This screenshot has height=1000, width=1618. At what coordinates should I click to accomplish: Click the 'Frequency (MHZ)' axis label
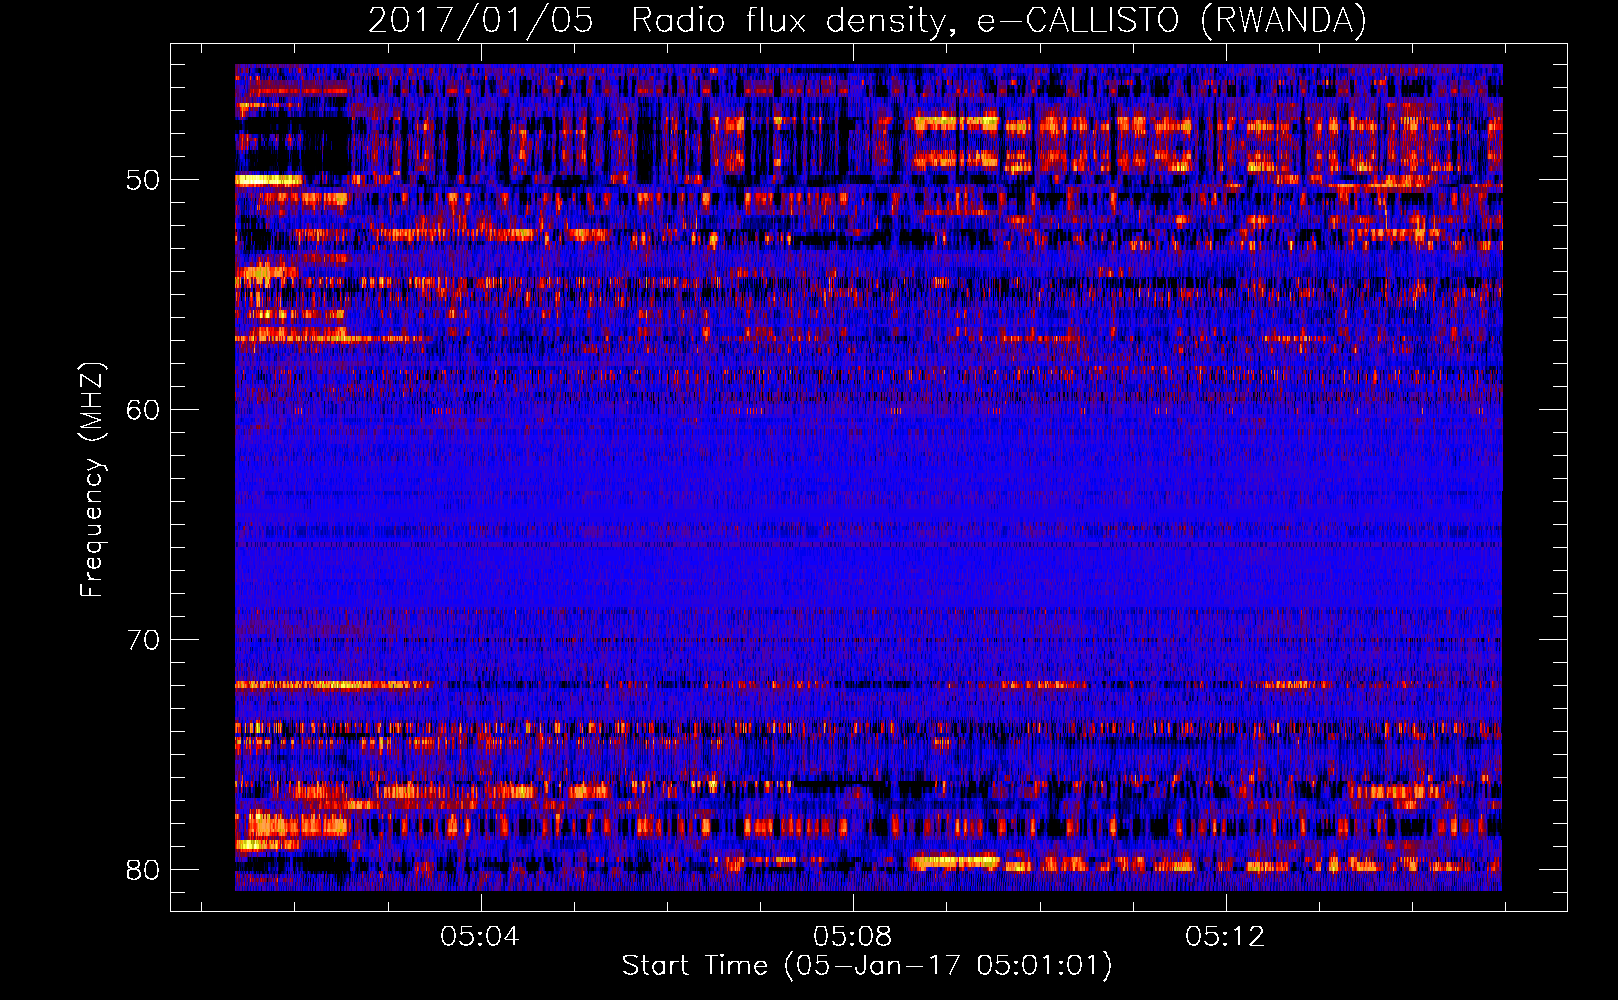click(x=92, y=479)
